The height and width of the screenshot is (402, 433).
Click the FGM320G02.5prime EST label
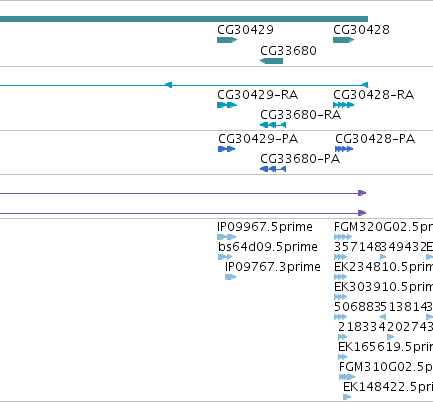[x=383, y=227]
